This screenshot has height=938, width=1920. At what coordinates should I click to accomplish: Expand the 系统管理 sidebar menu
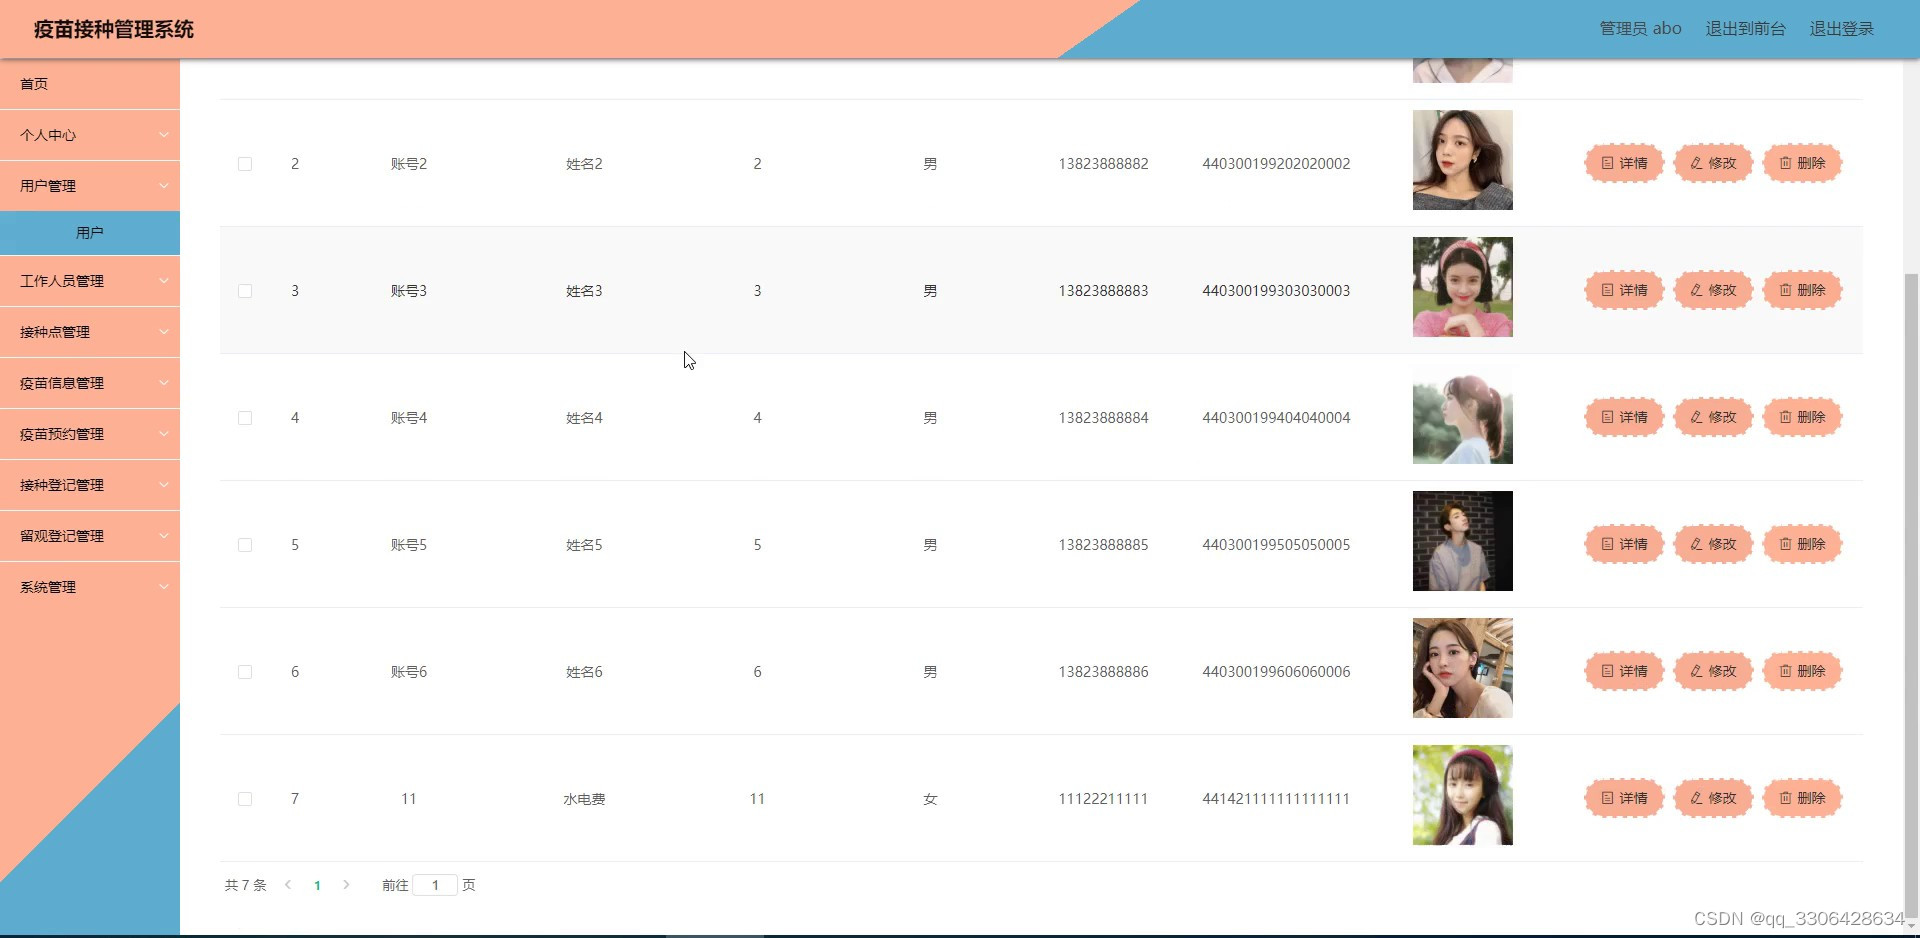click(x=90, y=587)
